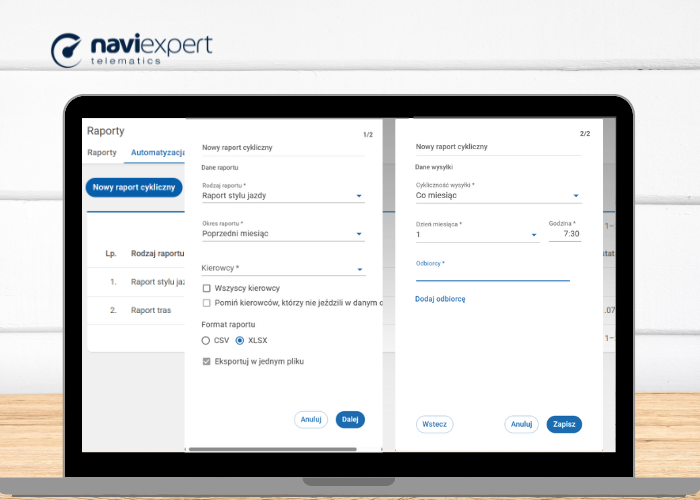Toggle the Eksportuj w jednym pliku checkbox
700x500 pixels.
click(207, 361)
